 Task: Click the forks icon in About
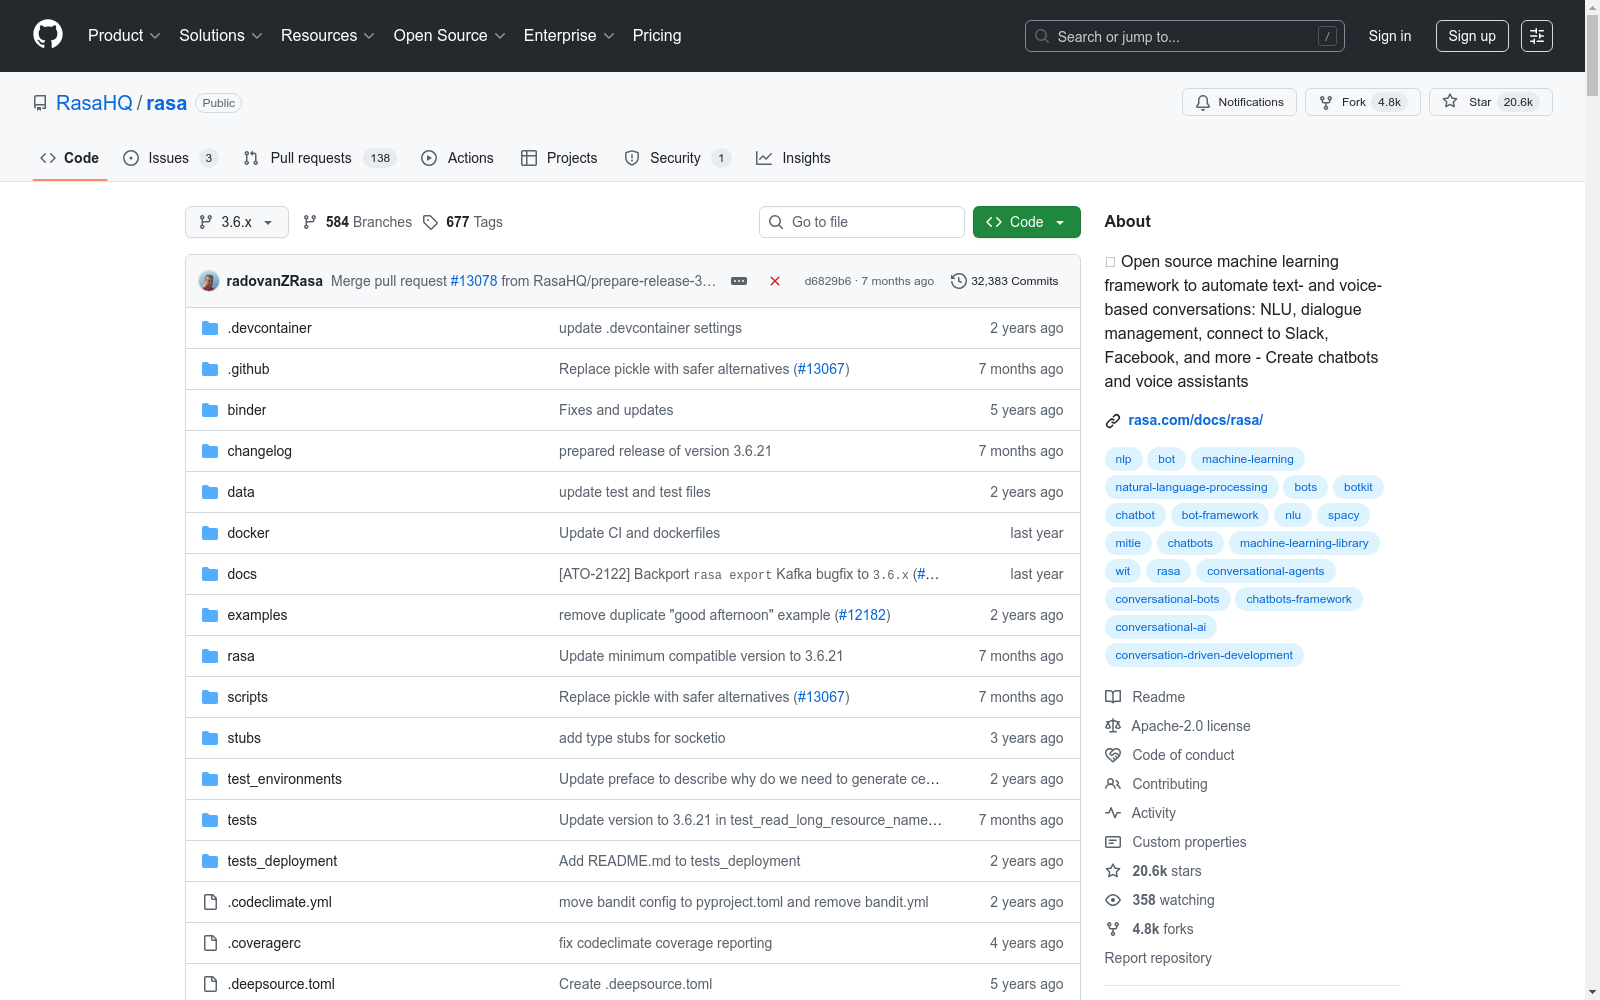pos(1113,929)
